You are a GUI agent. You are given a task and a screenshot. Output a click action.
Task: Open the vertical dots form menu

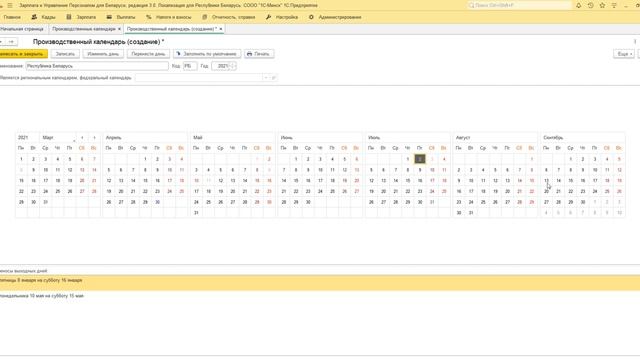point(635,42)
